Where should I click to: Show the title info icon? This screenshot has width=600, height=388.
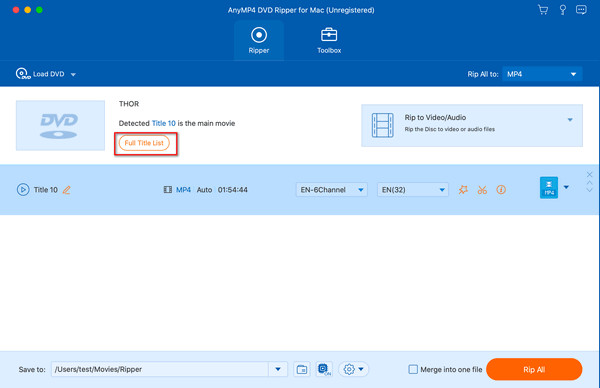[x=501, y=189]
